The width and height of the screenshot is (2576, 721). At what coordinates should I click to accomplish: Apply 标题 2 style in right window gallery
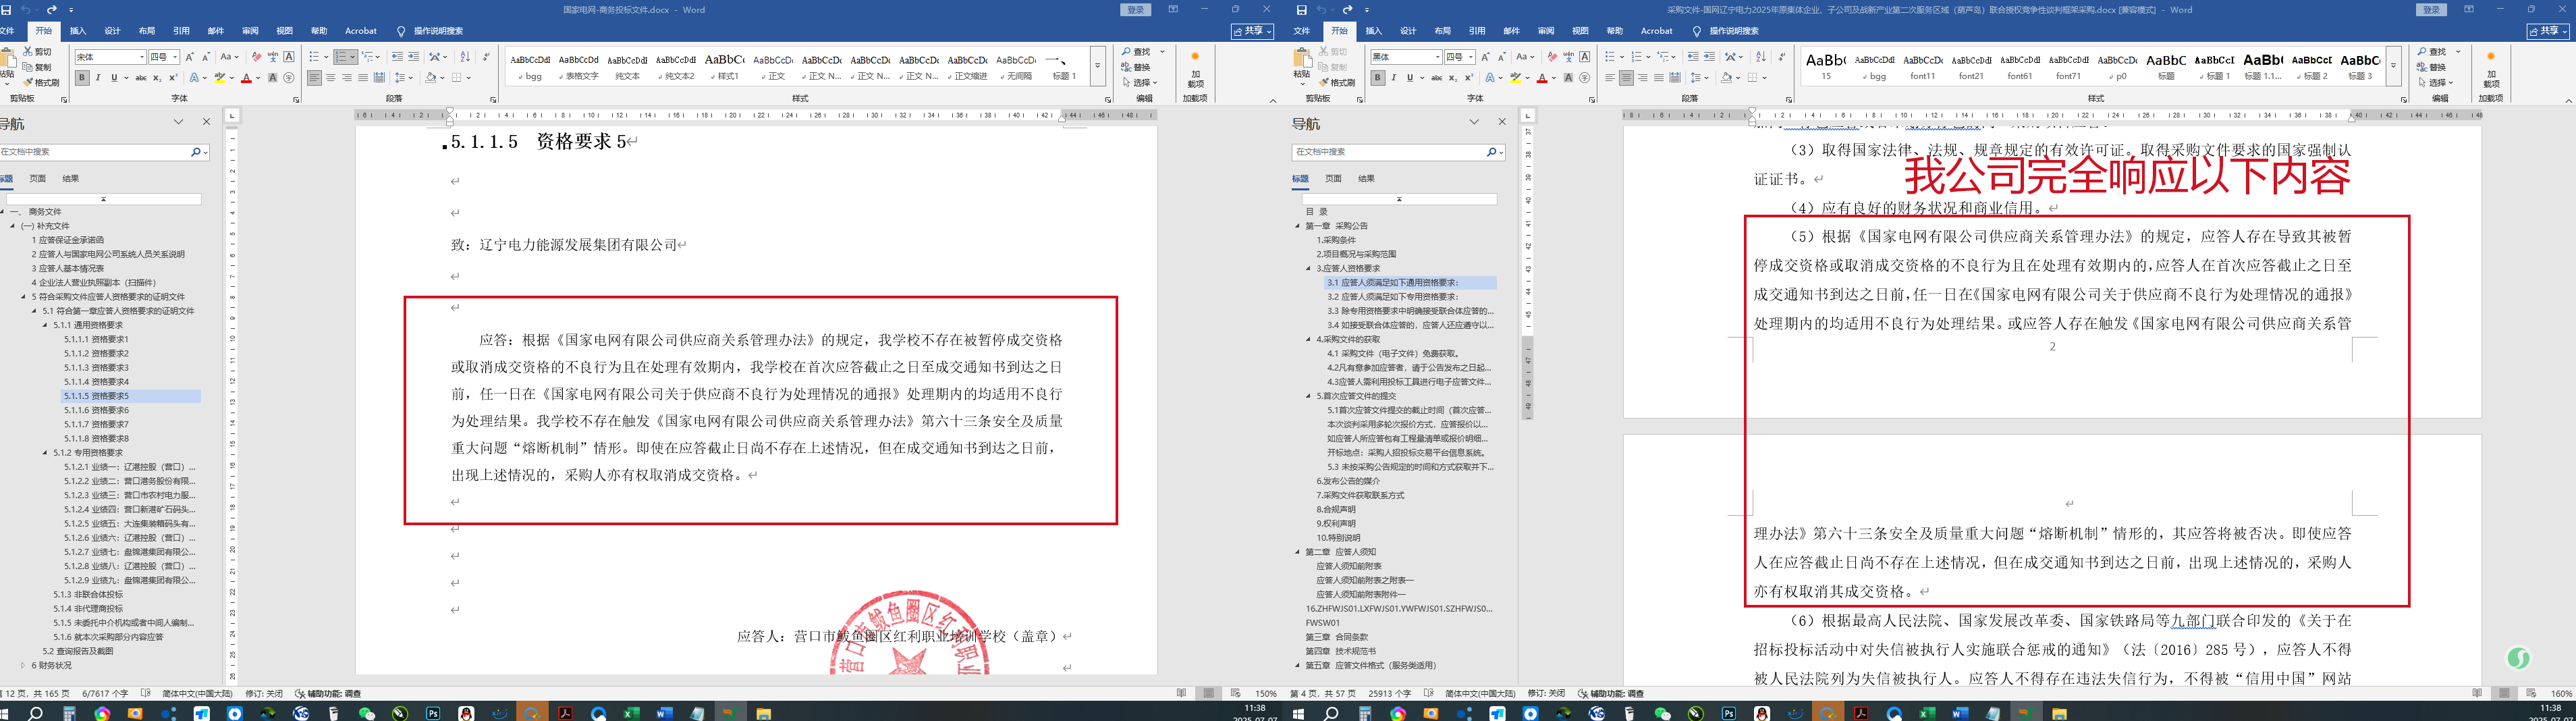(2311, 67)
